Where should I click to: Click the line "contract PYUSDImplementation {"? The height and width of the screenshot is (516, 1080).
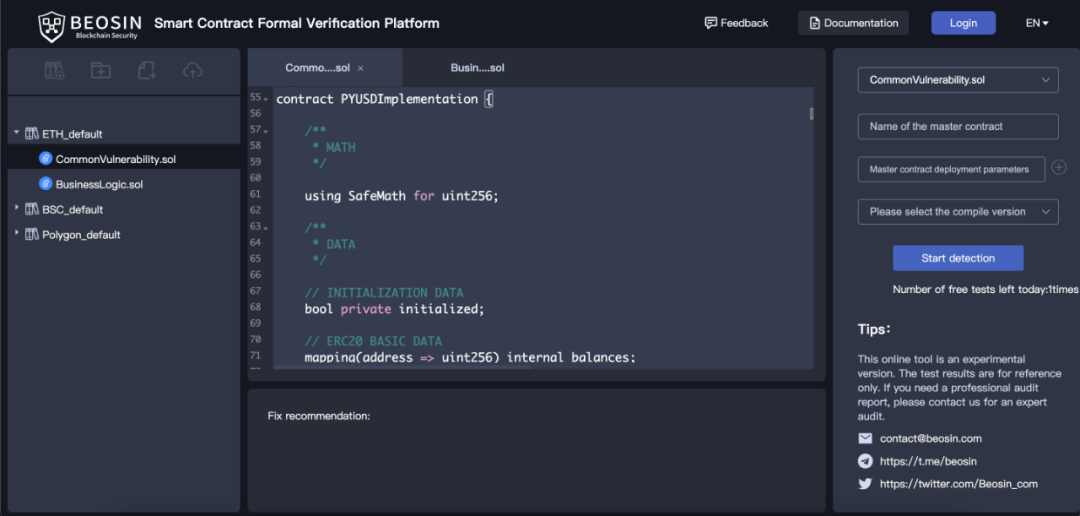tap(385, 99)
